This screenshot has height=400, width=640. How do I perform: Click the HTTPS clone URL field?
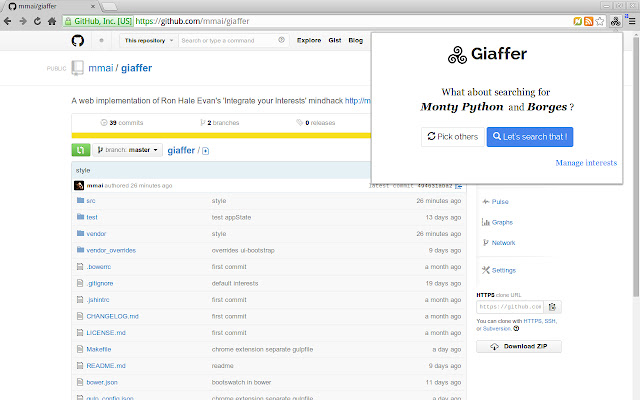point(510,307)
